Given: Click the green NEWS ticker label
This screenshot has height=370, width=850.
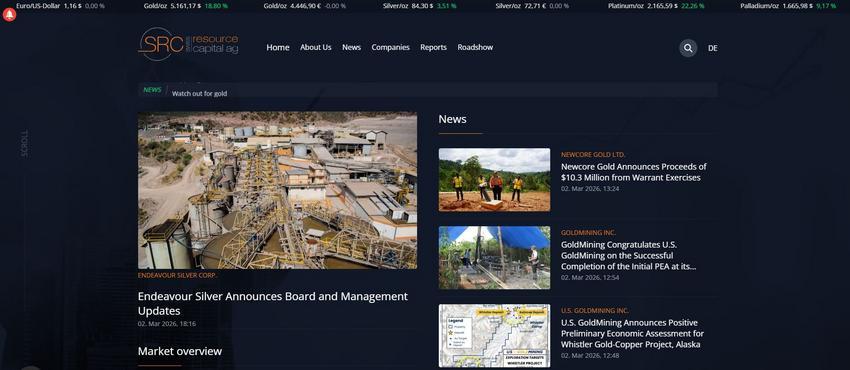Looking at the screenshot, I should 152,90.
